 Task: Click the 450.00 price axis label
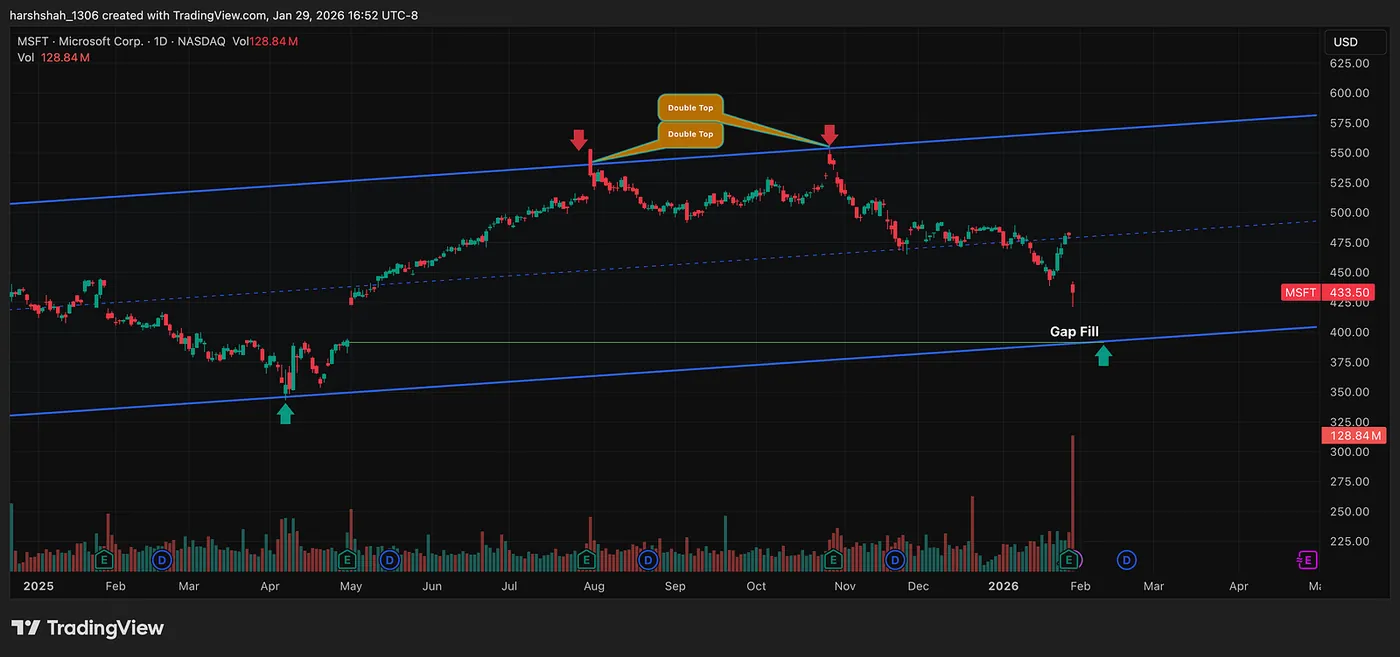(x=1349, y=273)
